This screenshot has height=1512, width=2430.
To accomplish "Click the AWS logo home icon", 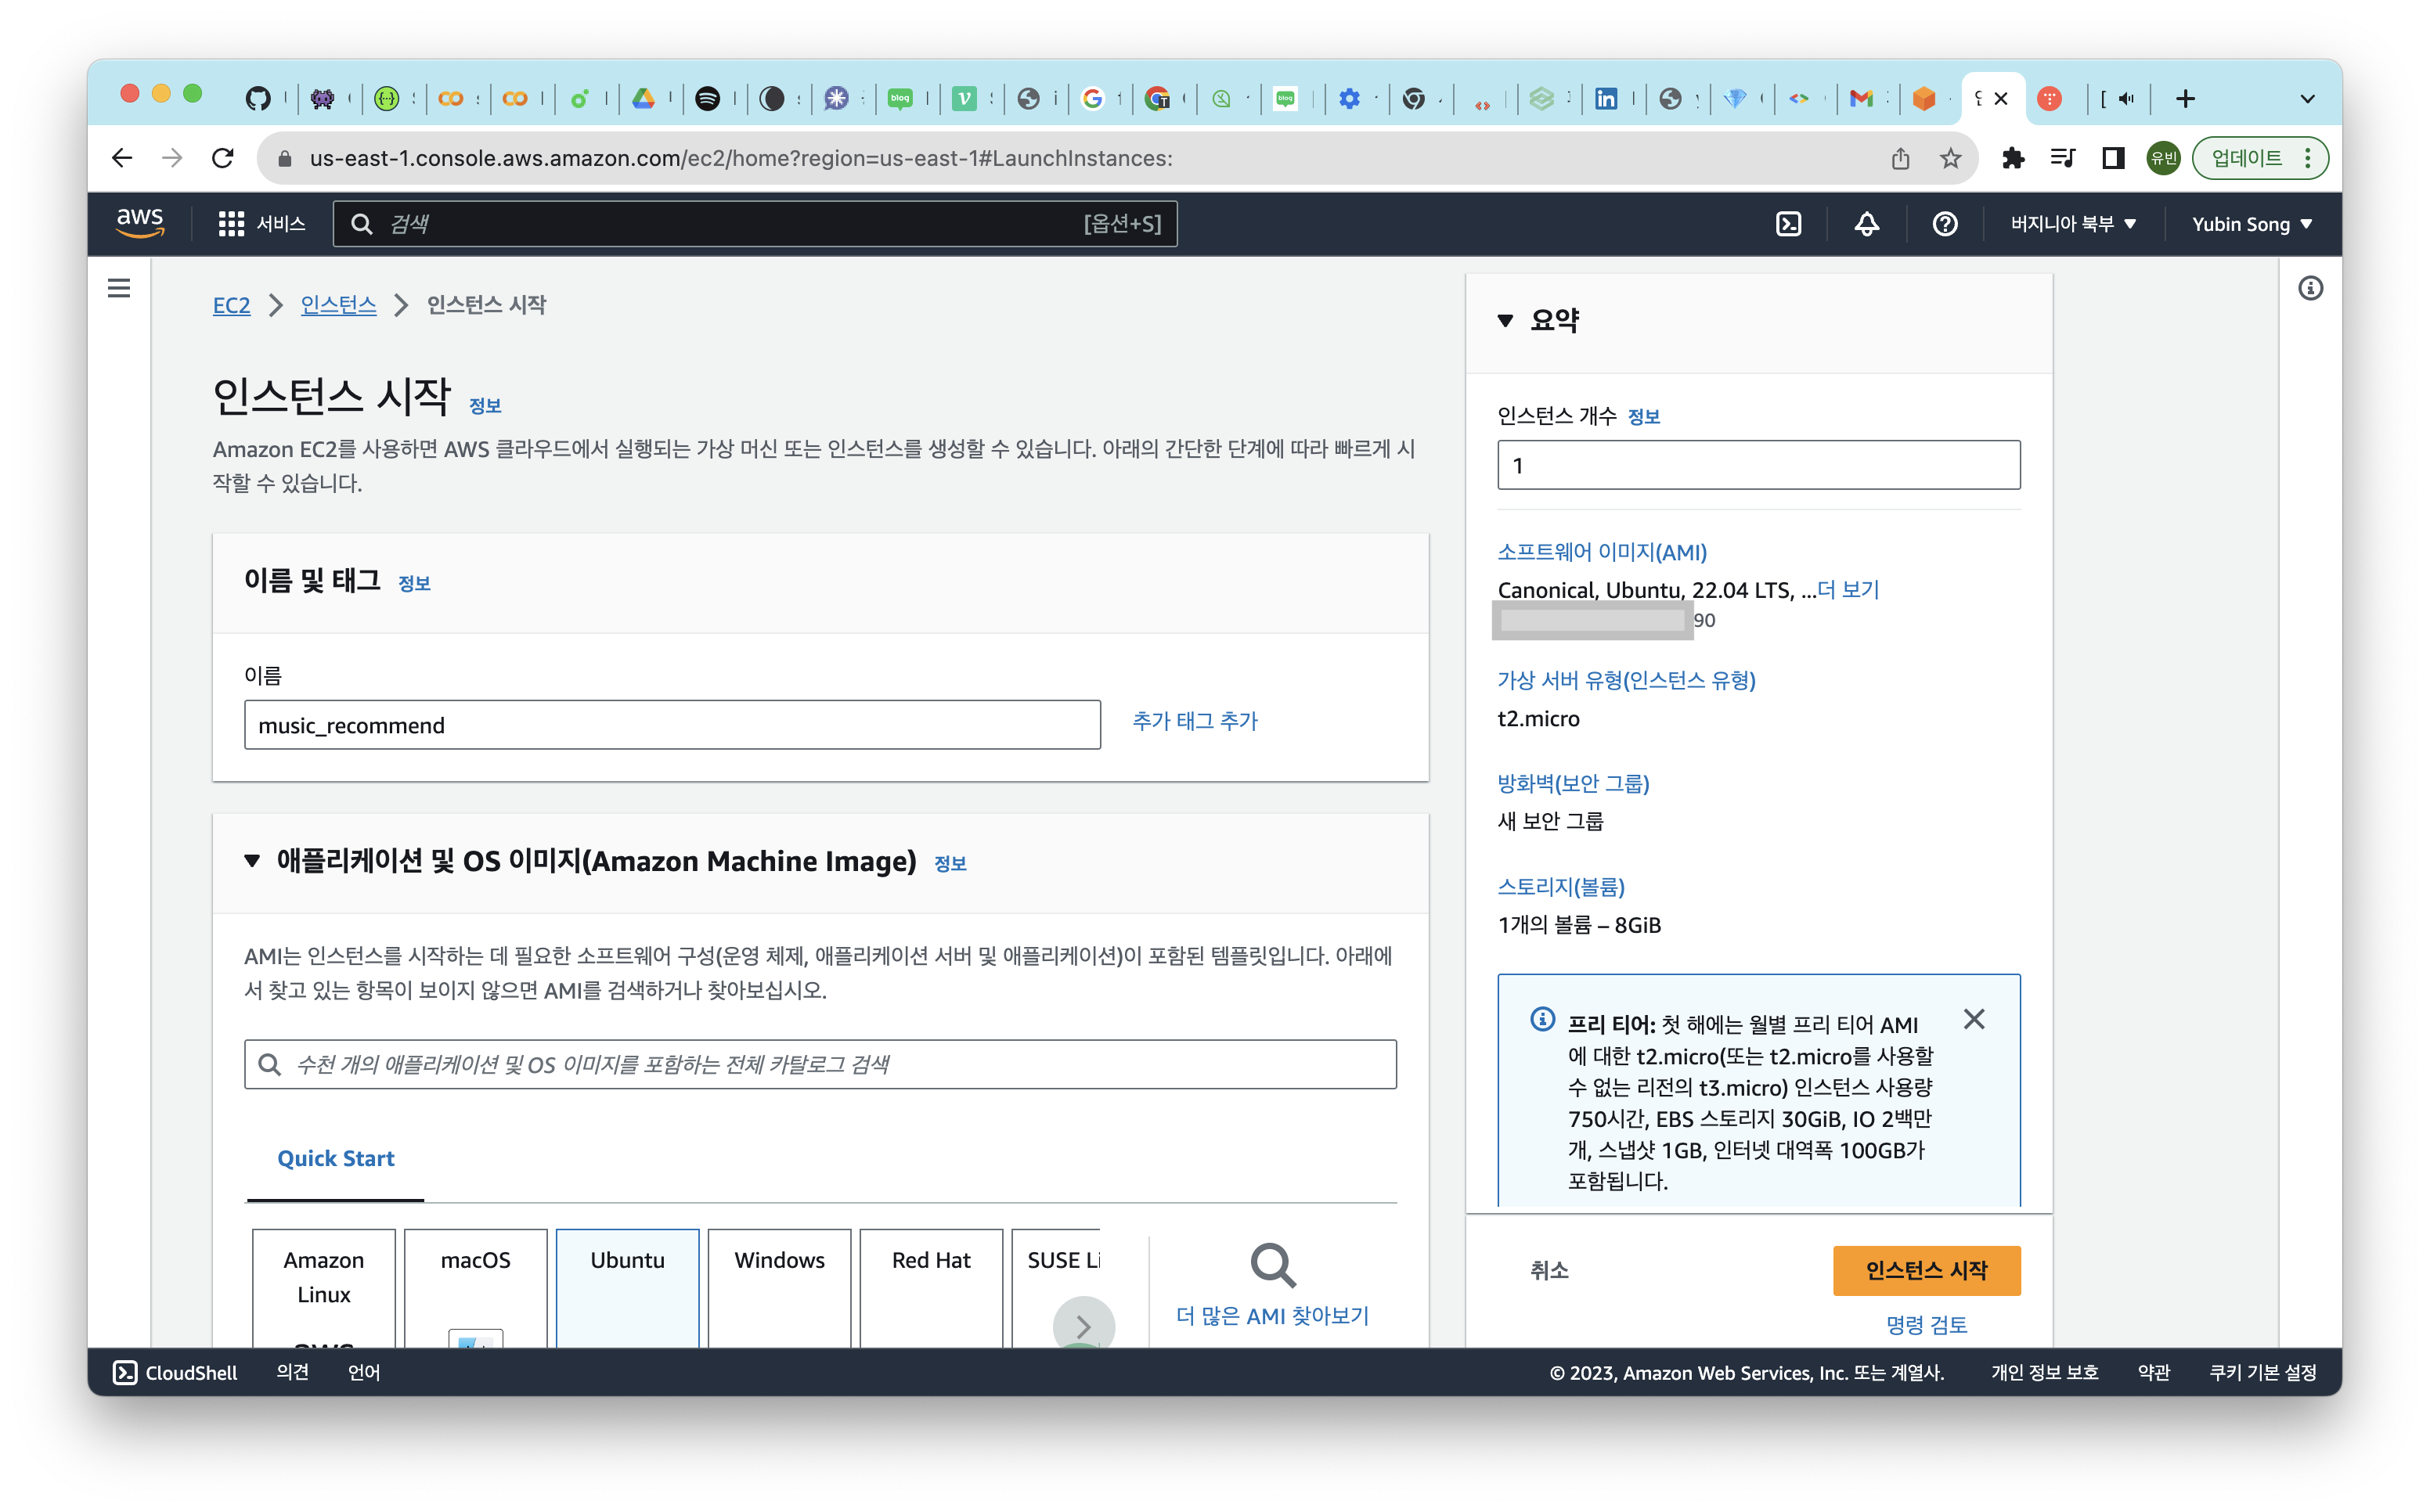I will [140, 222].
